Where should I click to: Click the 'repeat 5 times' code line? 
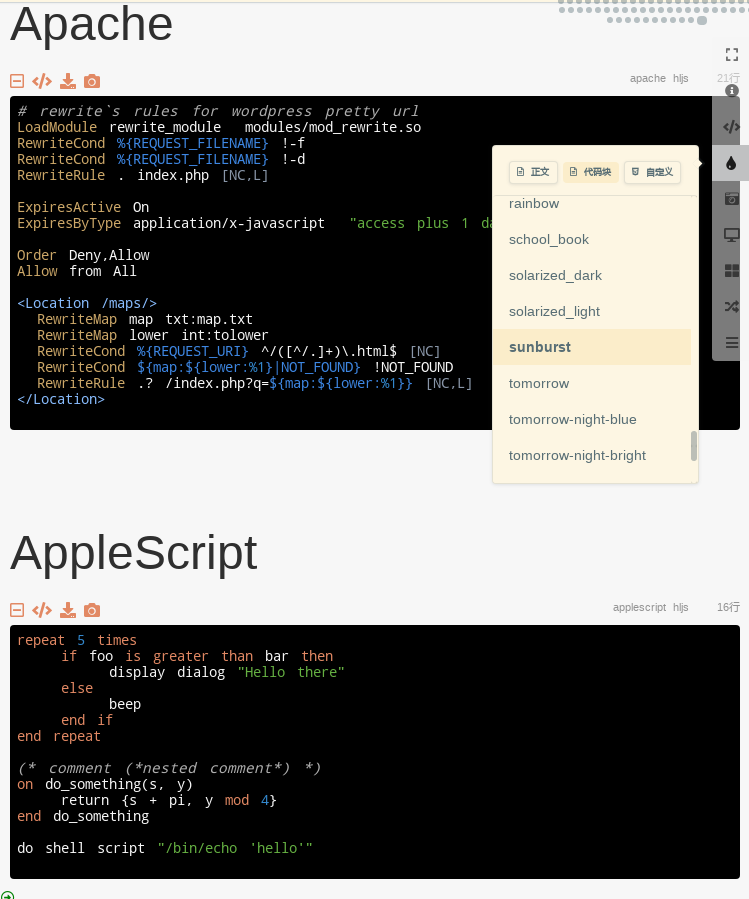(x=77, y=640)
